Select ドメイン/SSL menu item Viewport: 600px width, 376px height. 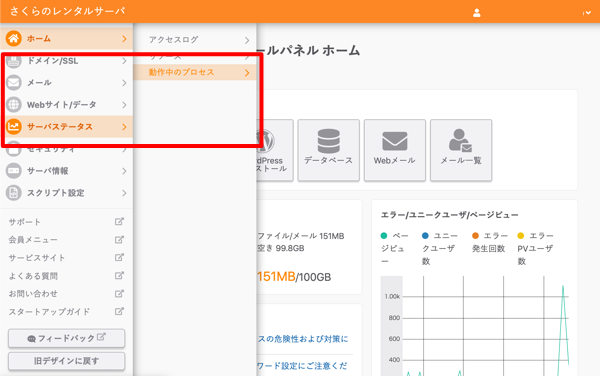(x=67, y=61)
